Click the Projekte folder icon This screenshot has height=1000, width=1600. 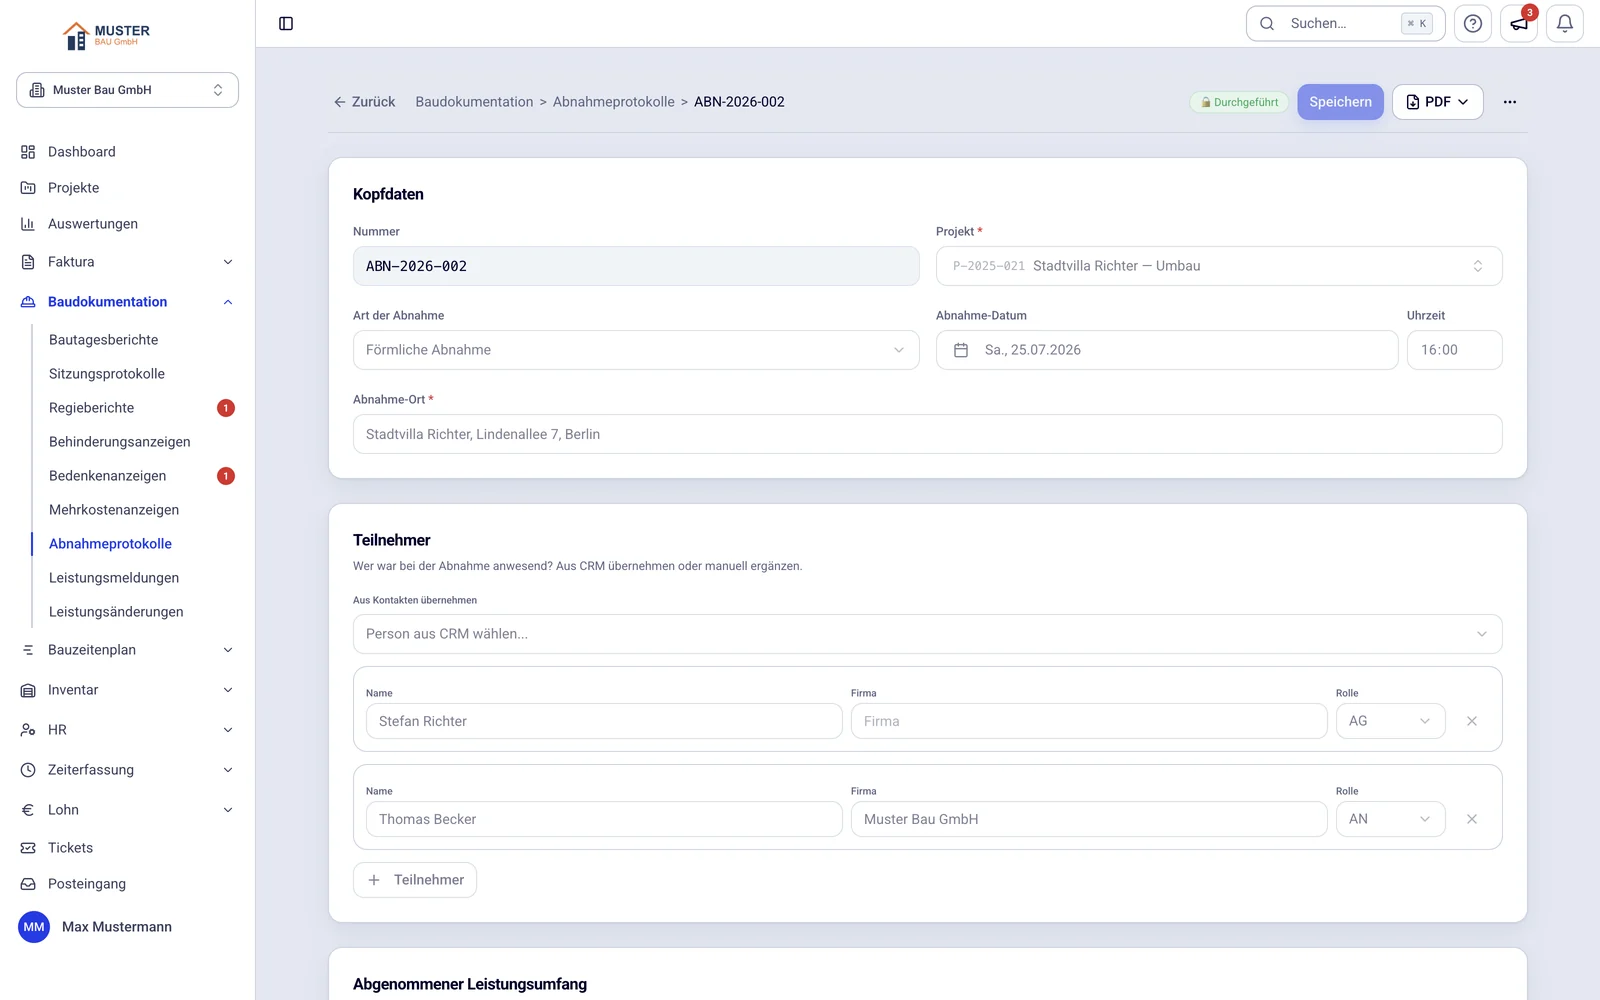(28, 188)
